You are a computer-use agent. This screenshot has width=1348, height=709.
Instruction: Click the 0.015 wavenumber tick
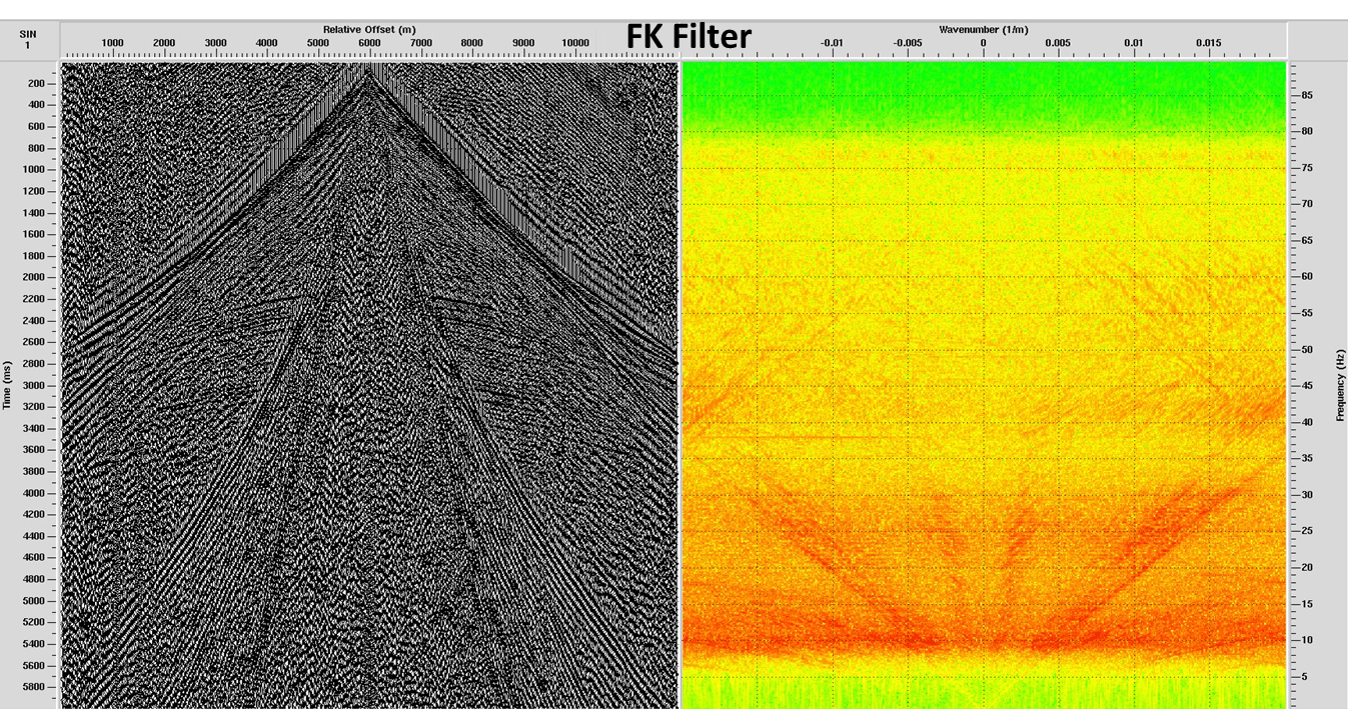pos(1208,43)
